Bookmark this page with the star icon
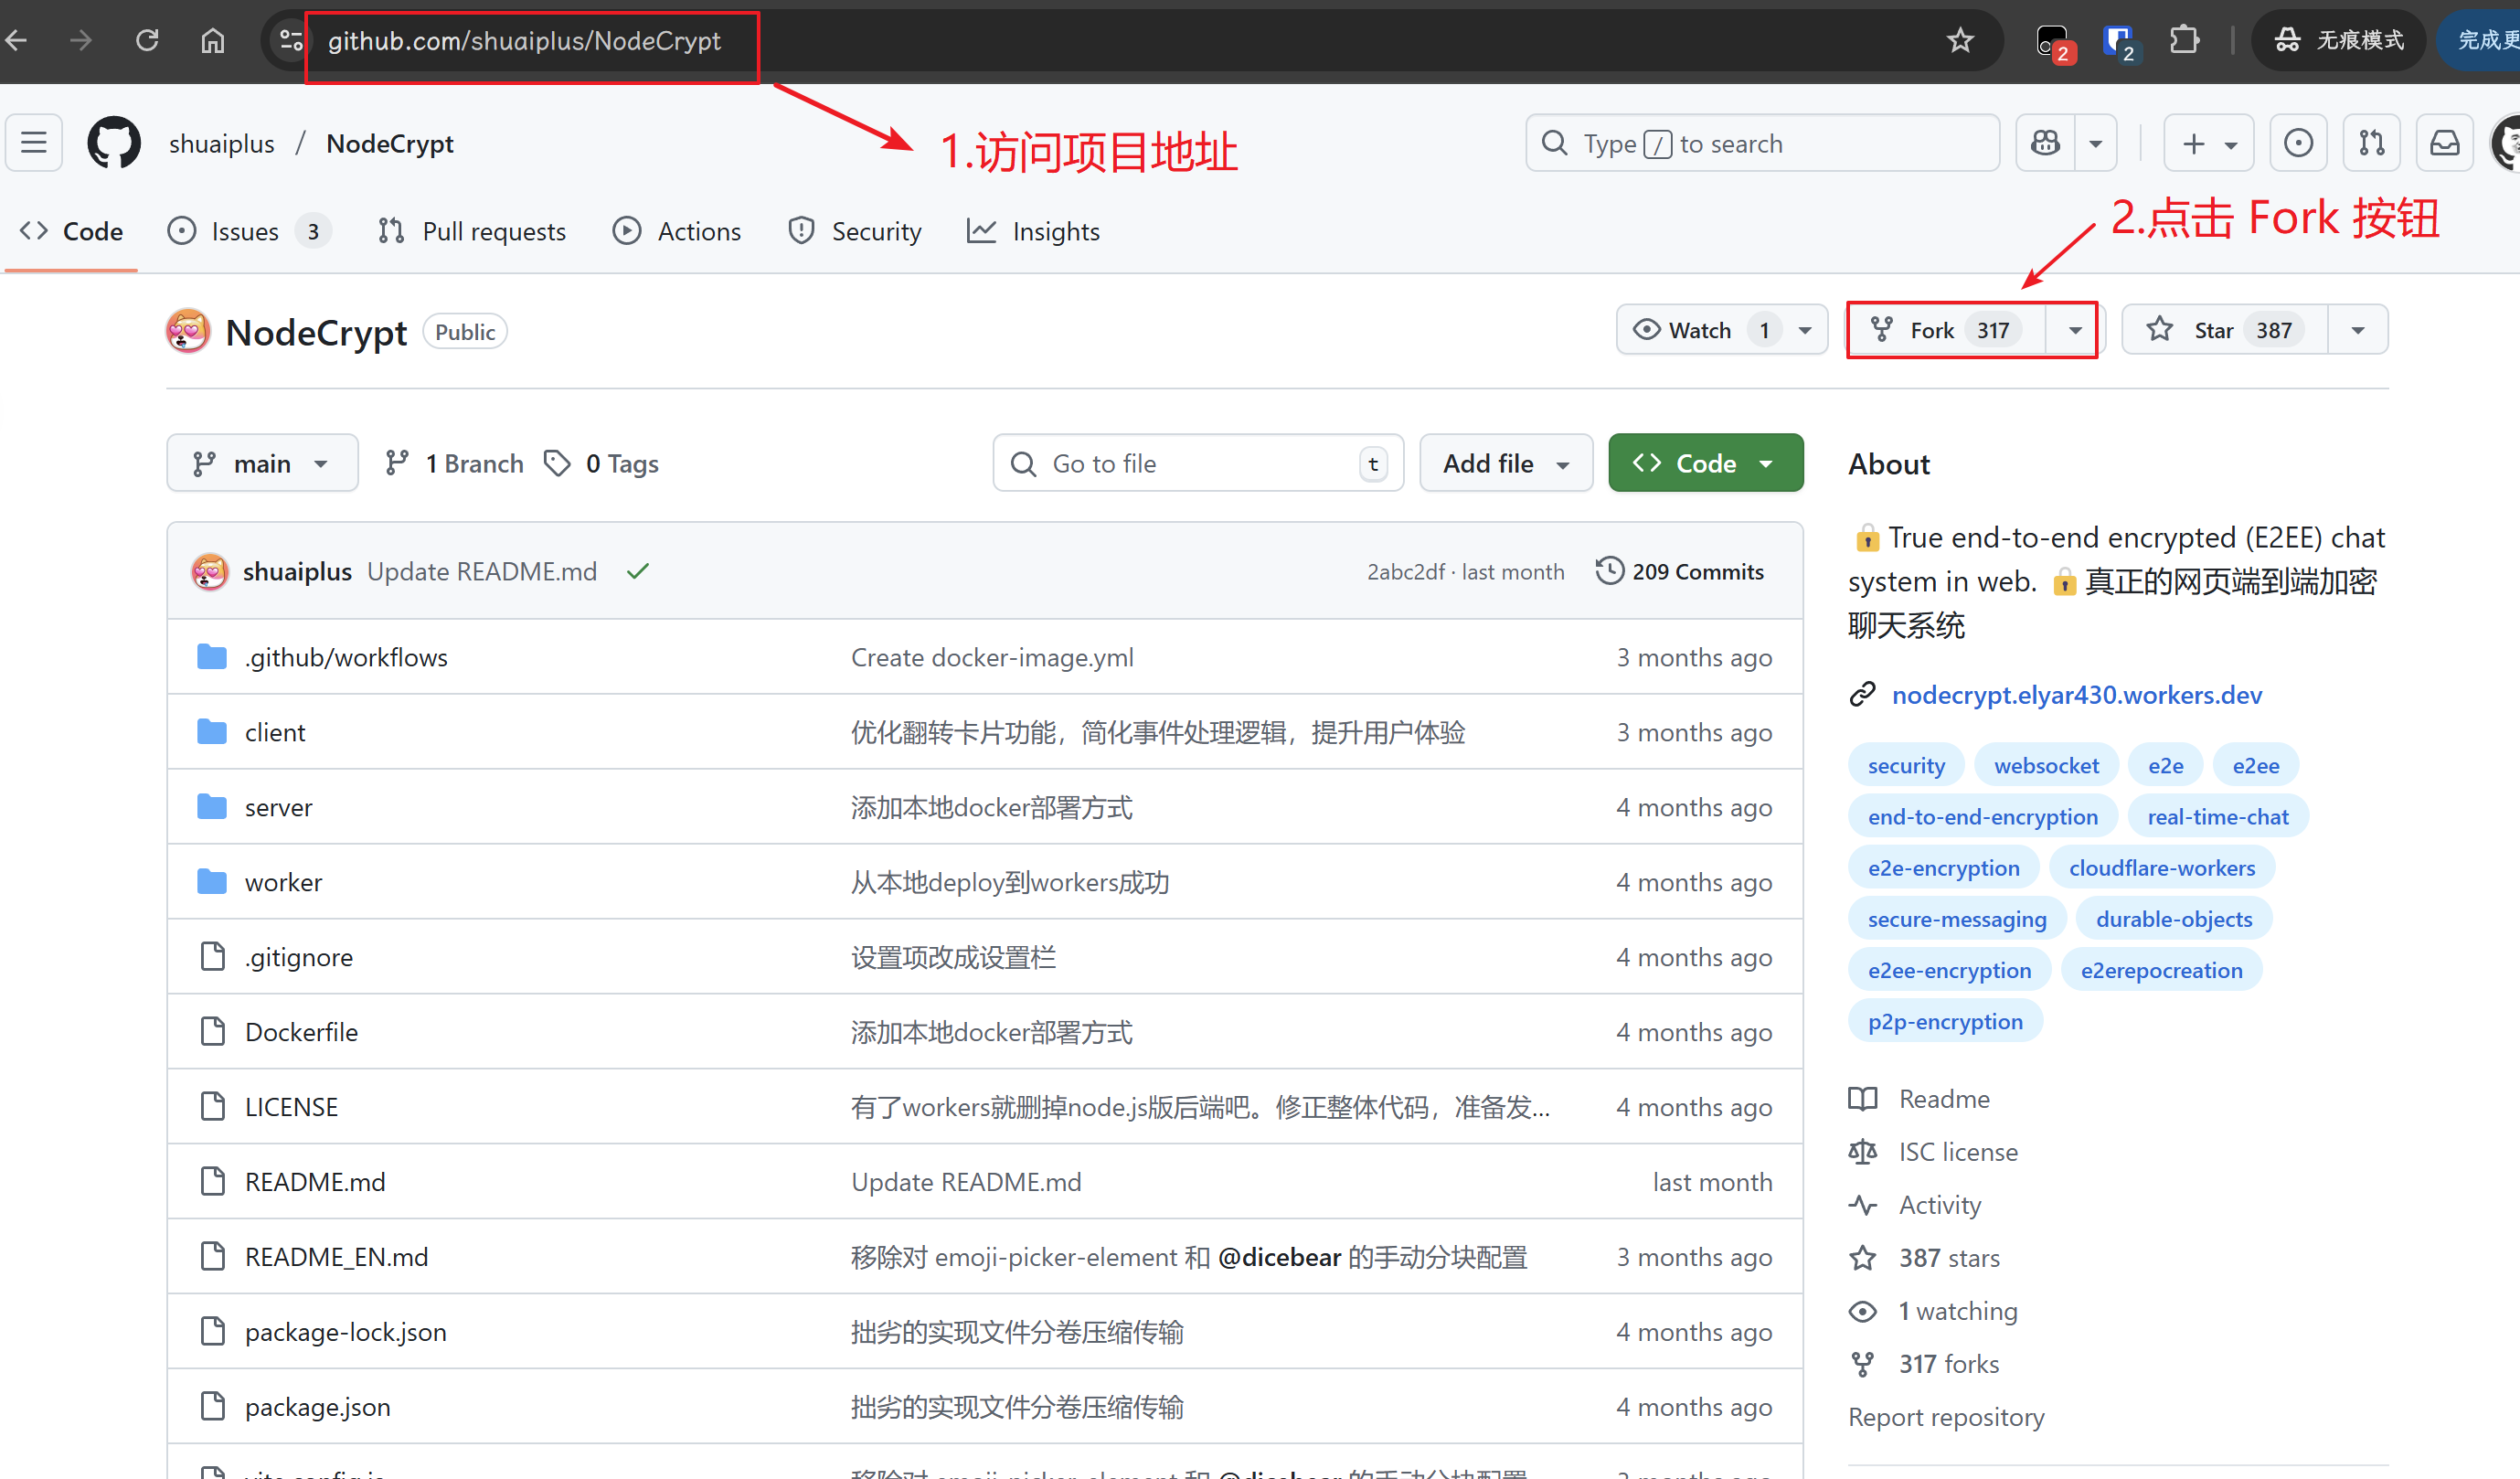Image resolution: width=2520 pixels, height=1479 pixels. pyautogui.click(x=1960, y=40)
